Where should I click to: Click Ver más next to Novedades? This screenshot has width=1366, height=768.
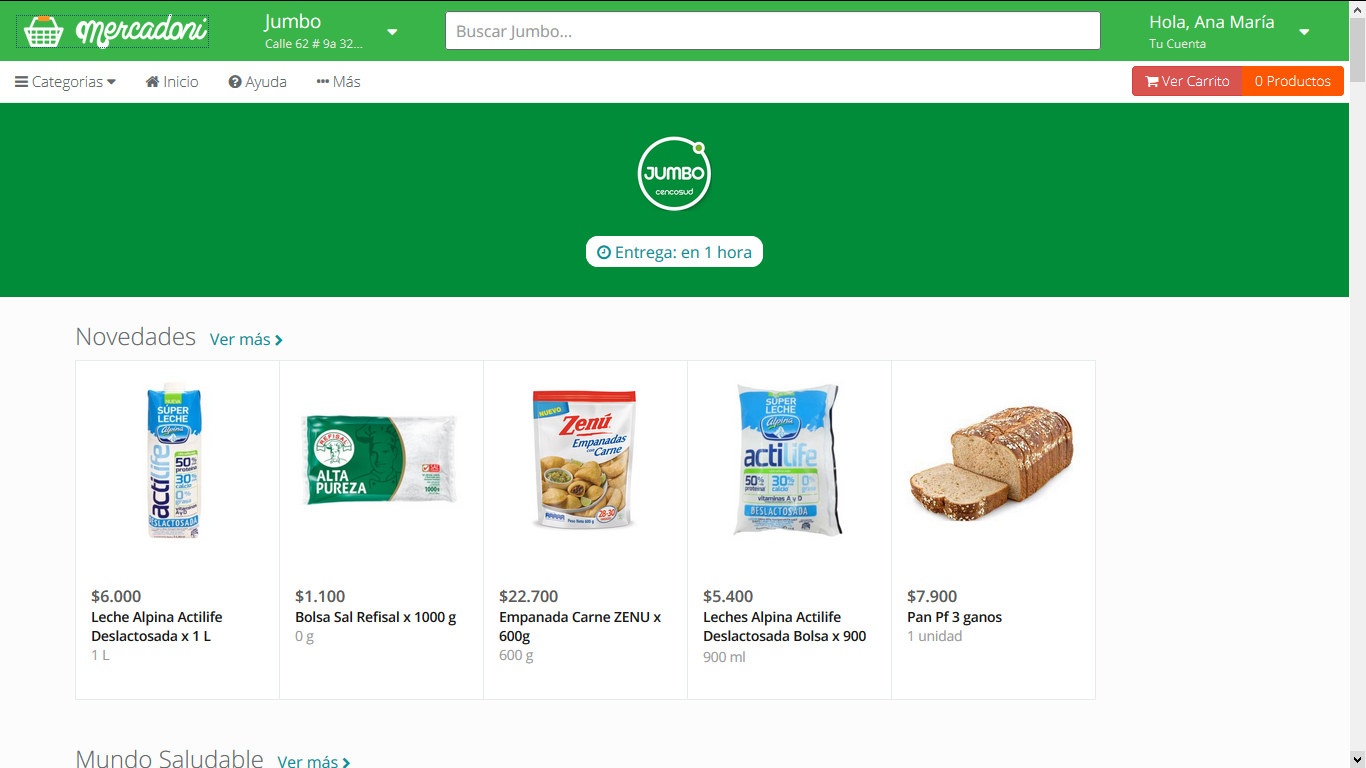click(x=246, y=340)
